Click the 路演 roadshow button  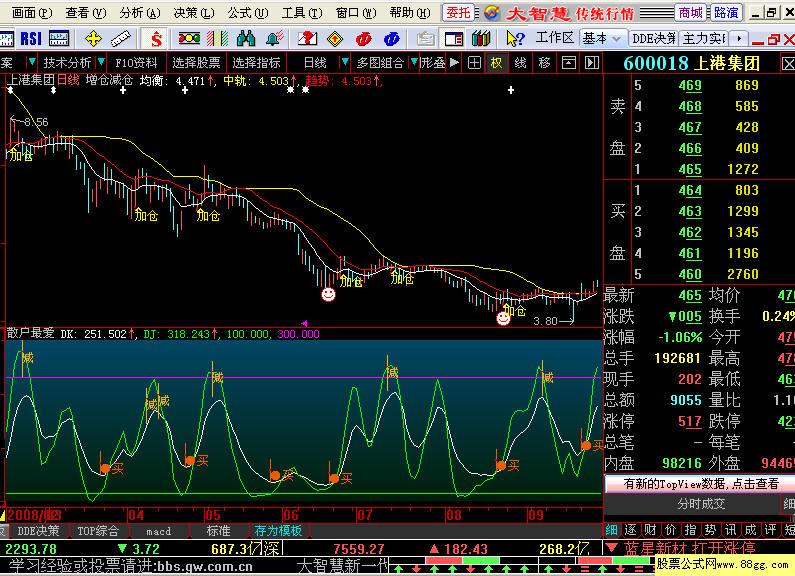tap(726, 13)
